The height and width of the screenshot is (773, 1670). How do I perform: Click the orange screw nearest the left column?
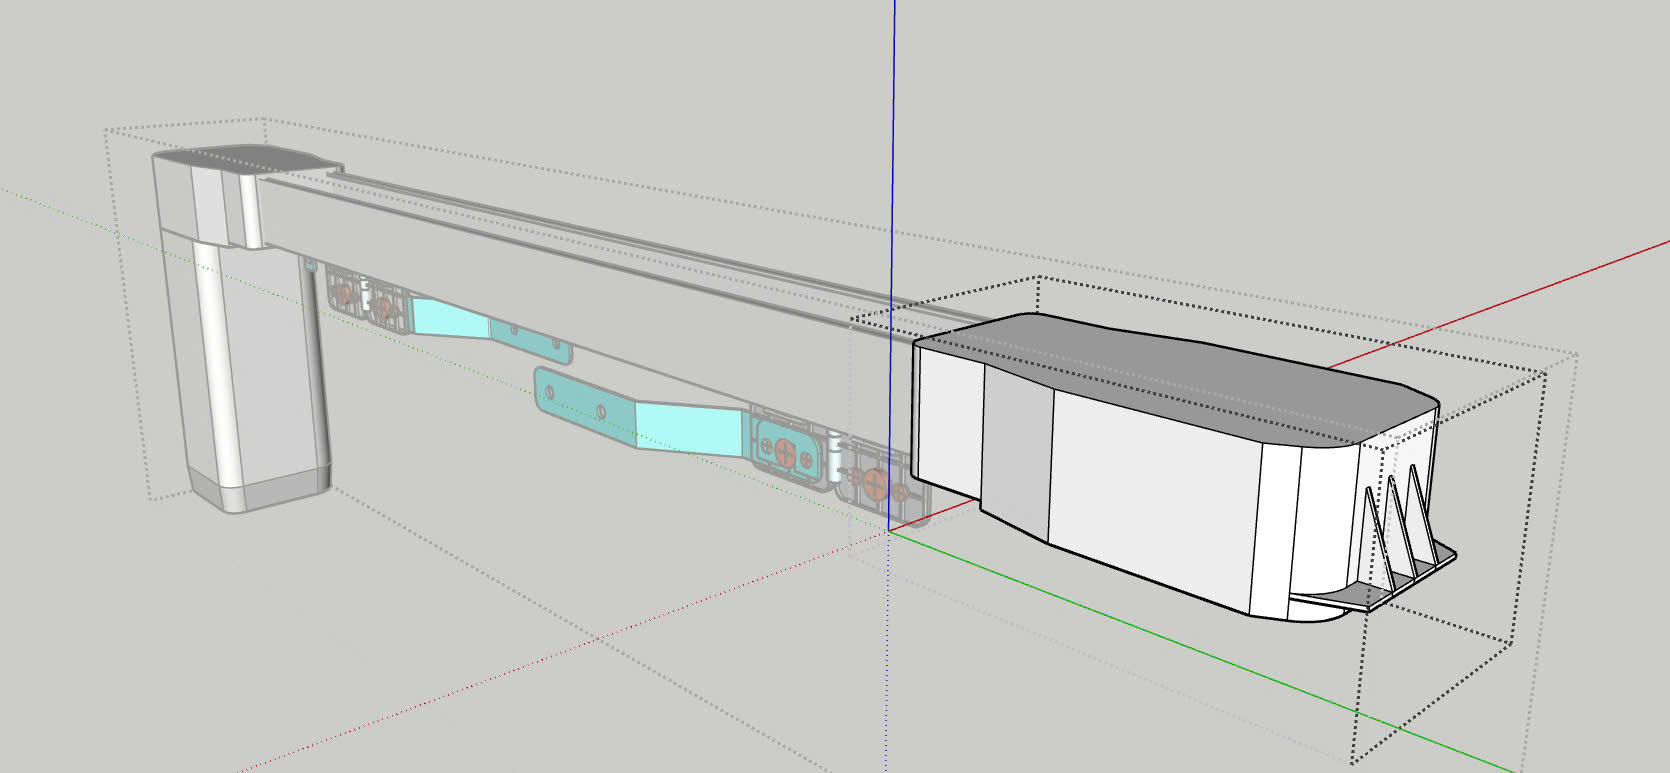343,294
